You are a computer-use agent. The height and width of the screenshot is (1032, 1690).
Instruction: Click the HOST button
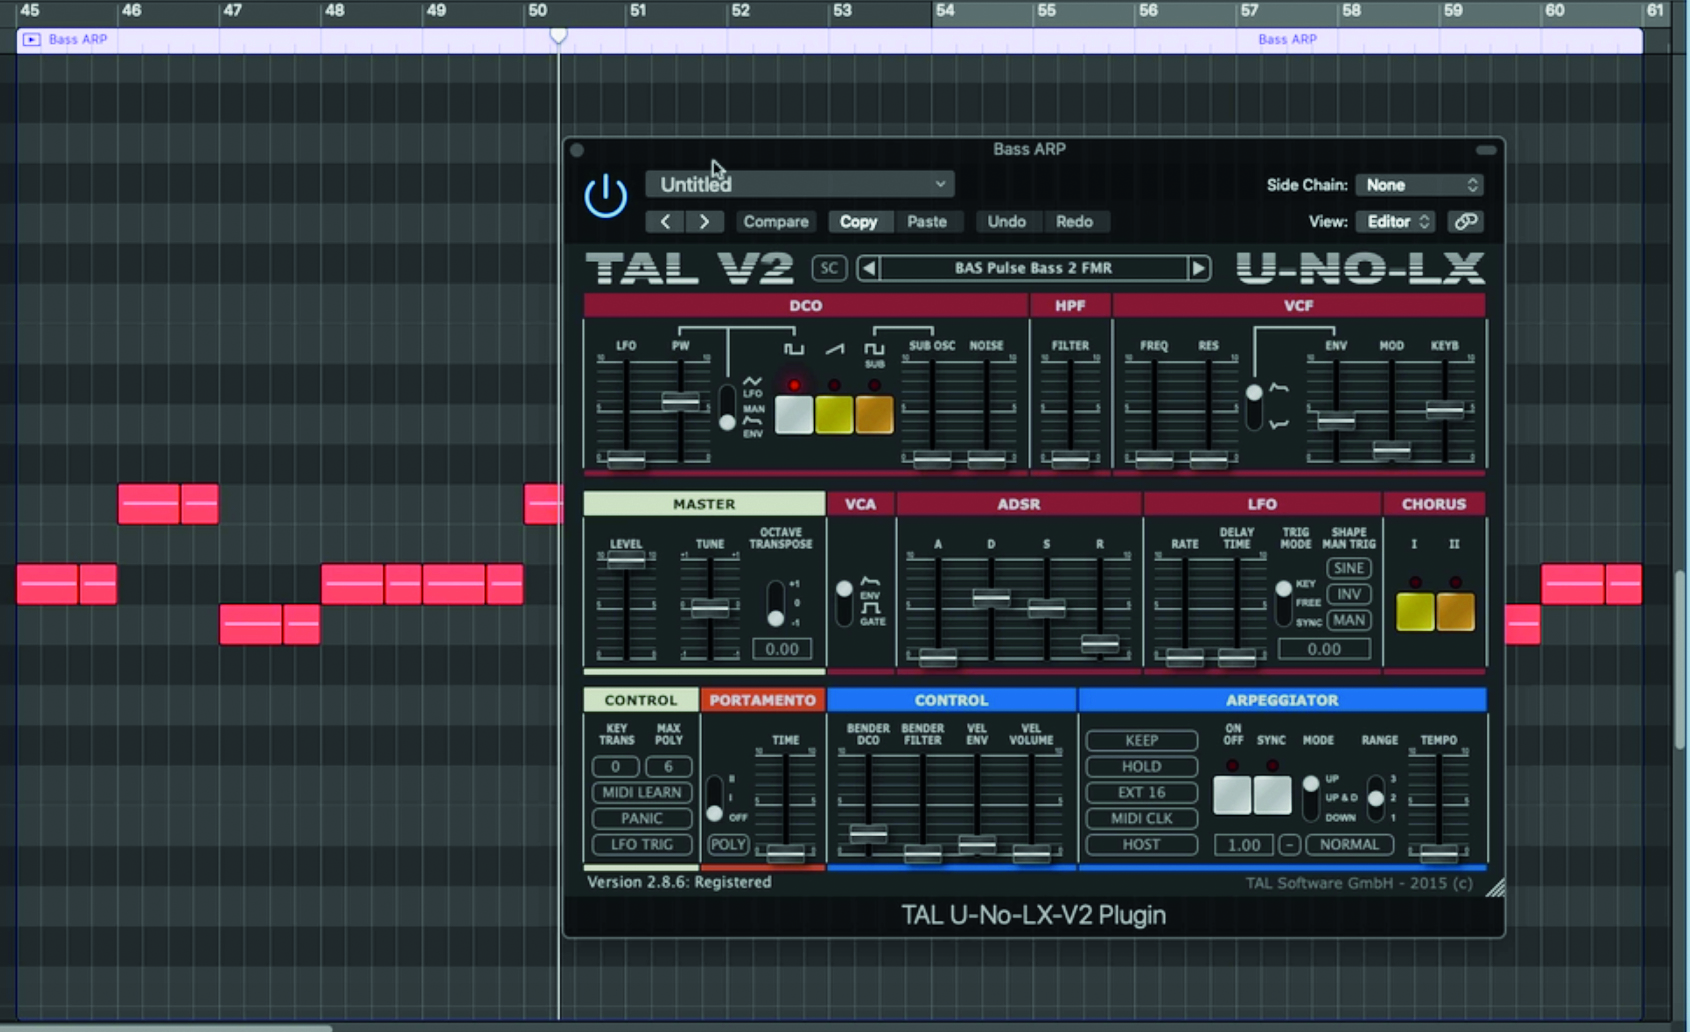1141,845
